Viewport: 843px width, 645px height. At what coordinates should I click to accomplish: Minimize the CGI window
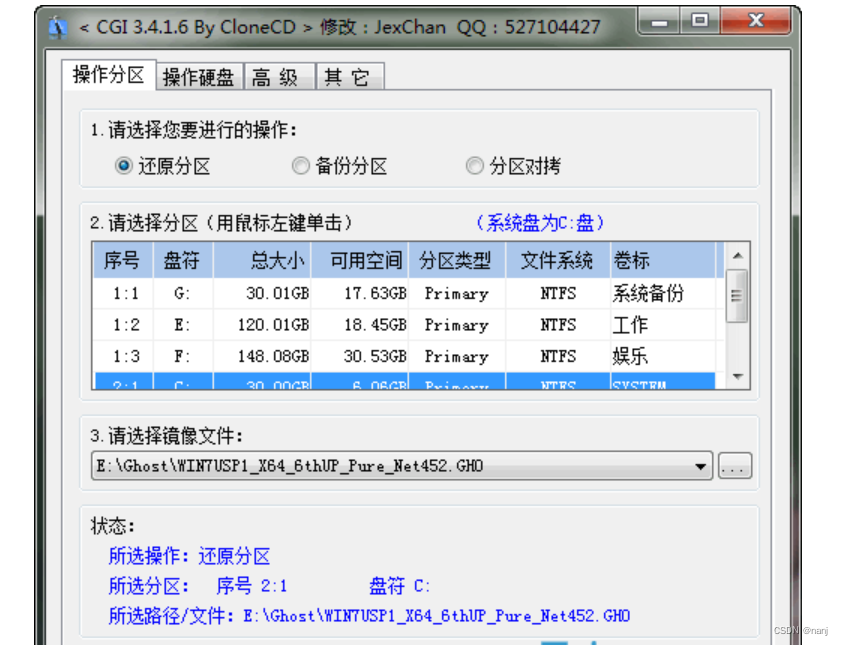coord(659,22)
